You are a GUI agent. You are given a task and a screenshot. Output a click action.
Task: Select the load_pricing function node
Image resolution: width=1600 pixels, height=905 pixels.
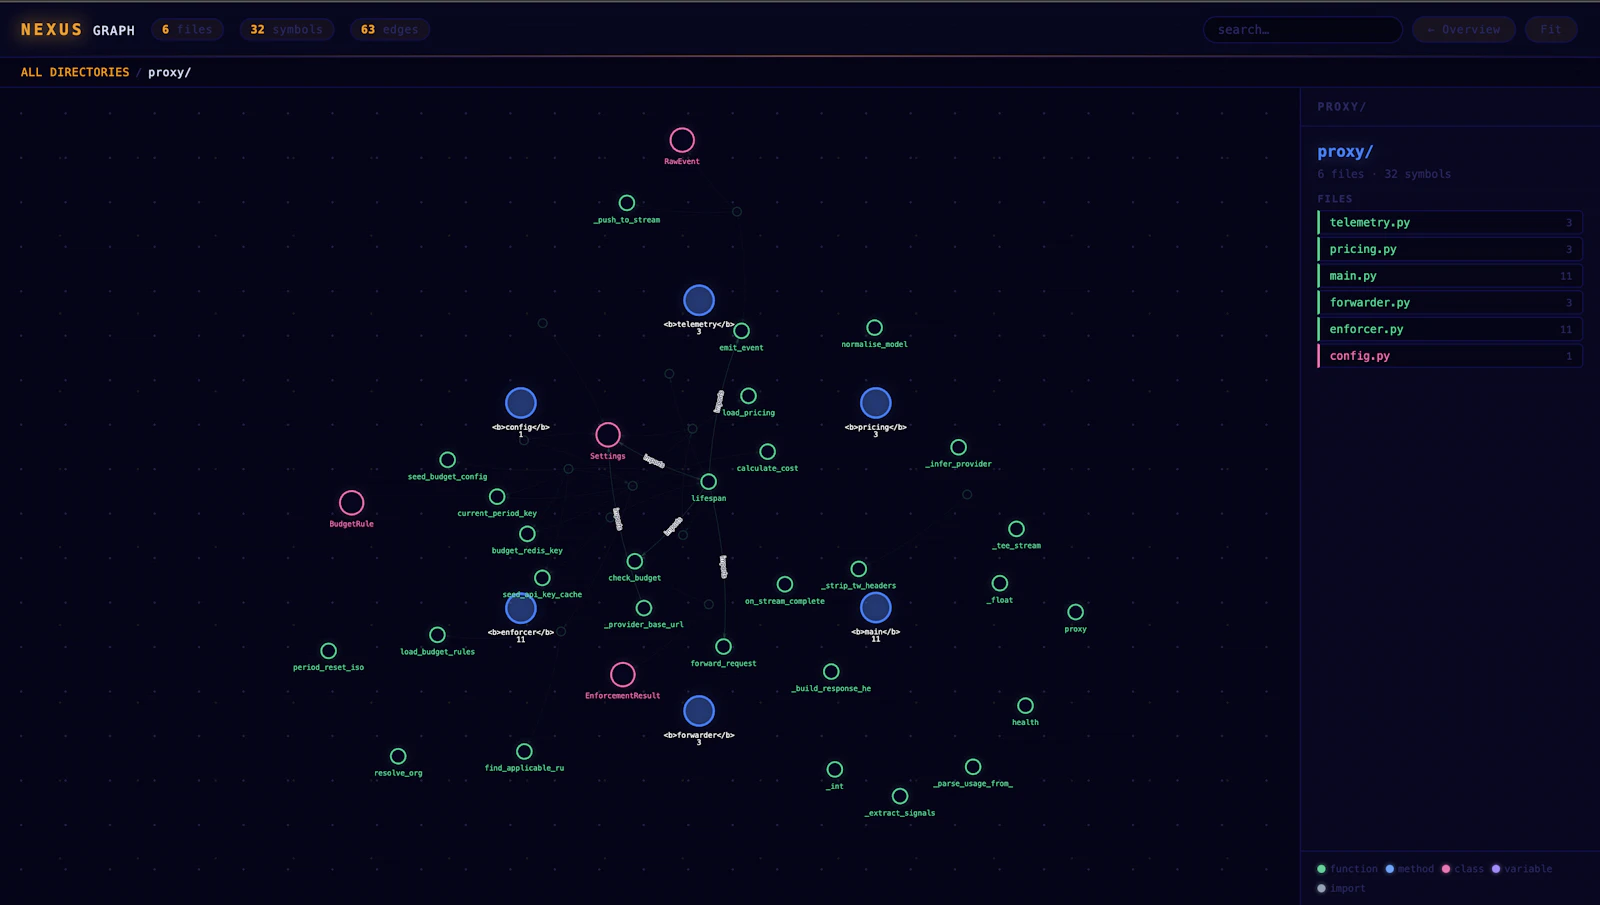click(748, 396)
